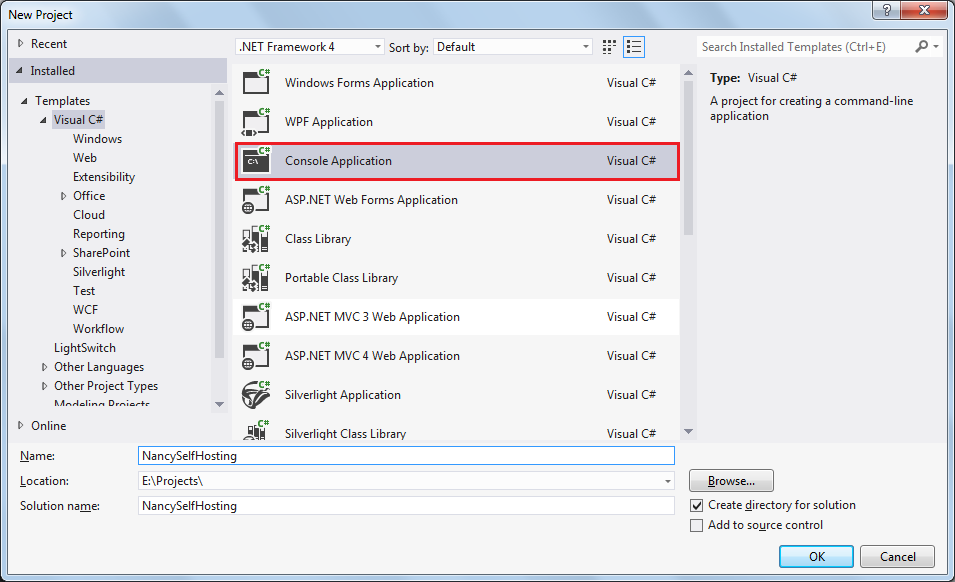This screenshot has height=582, width=955.
Task: Open the .NET Framework version dropdown
Action: tap(310, 47)
